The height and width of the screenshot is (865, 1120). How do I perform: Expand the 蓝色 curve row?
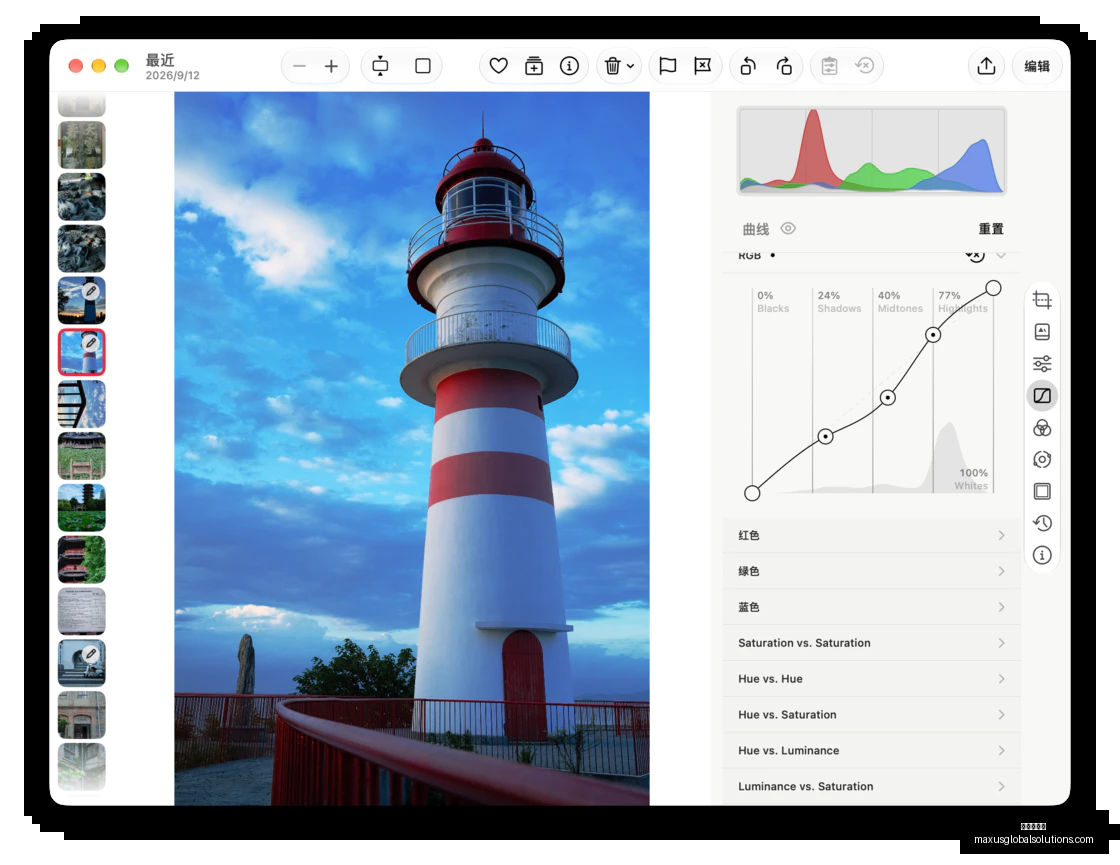(x=871, y=607)
